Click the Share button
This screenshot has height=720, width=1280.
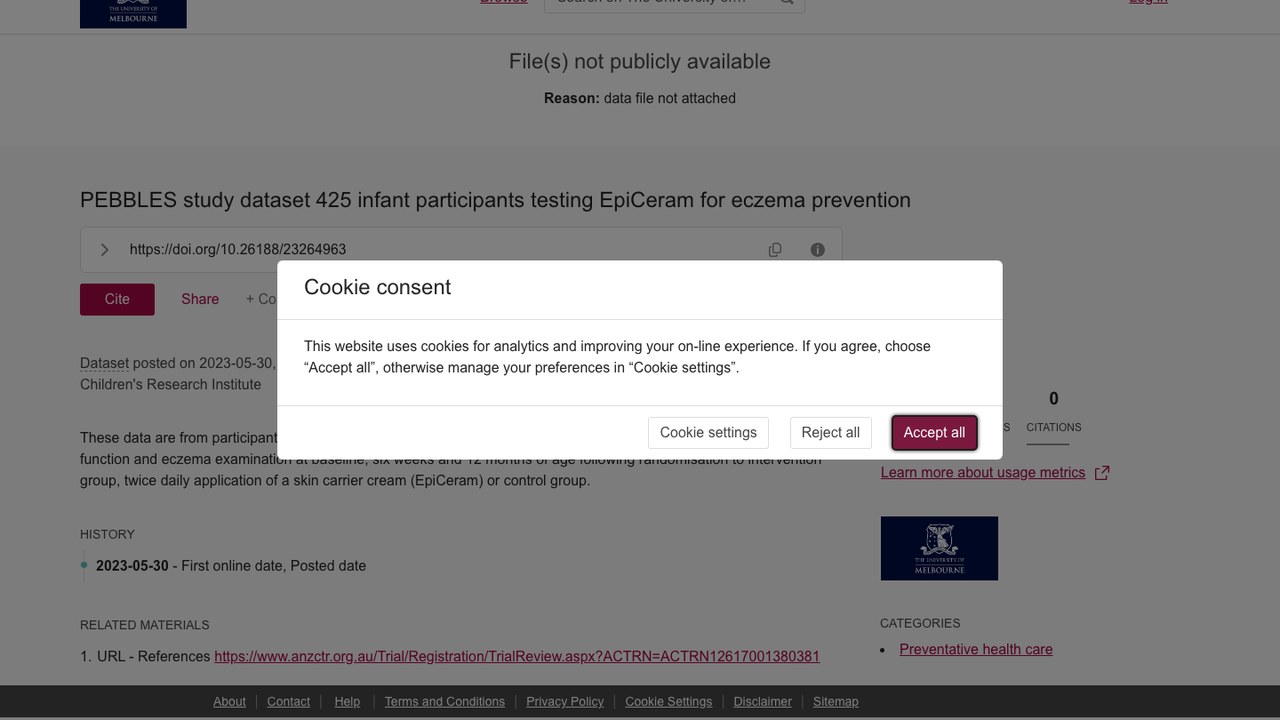click(x=200, y=299)
